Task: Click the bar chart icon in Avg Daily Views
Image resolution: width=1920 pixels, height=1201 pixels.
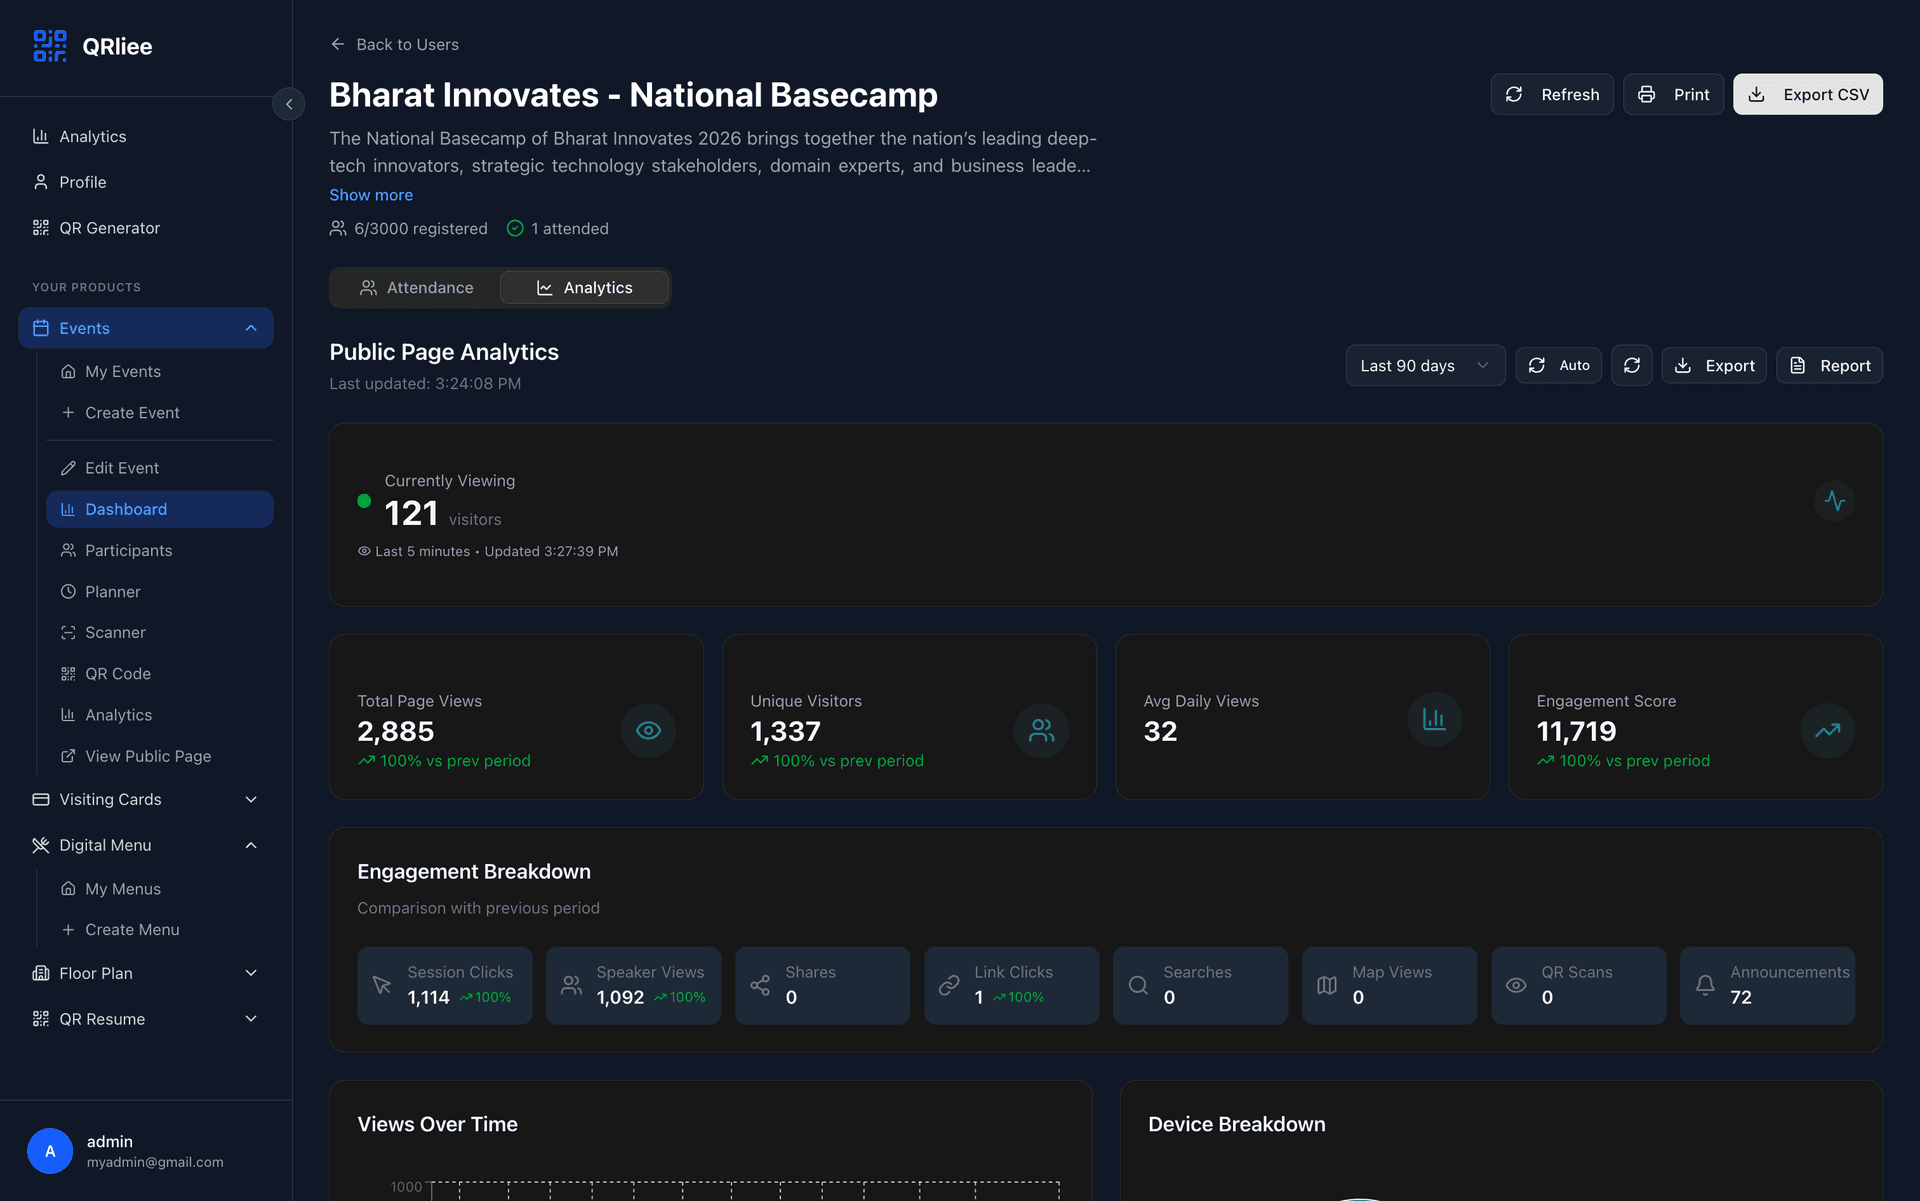Action: (1434, 719)
